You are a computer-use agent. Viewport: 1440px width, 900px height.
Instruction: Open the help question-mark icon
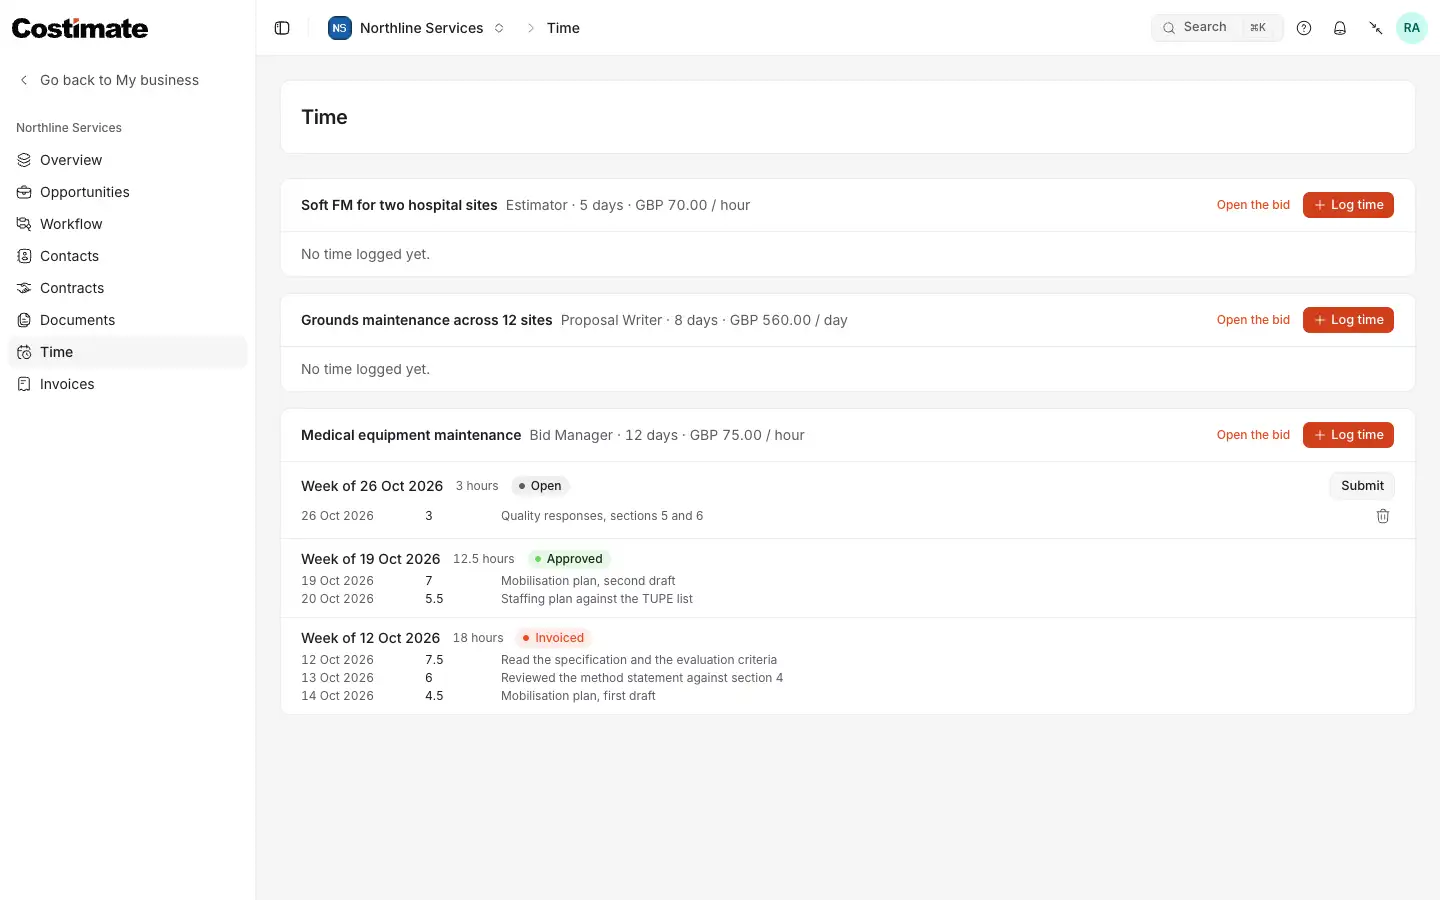(1304, 28)
